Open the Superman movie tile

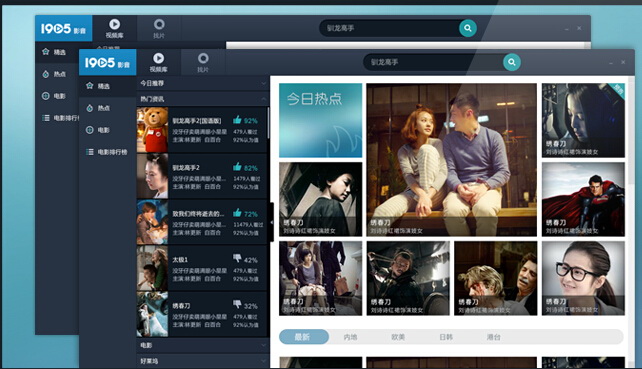(583, 199)
